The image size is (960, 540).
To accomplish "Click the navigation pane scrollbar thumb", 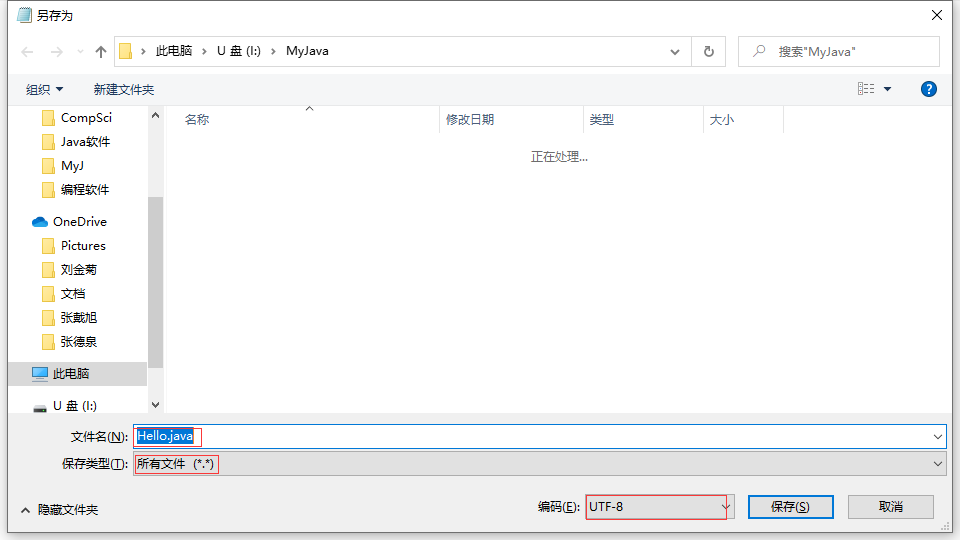I will pyautogui.click(x=156, y=282).
